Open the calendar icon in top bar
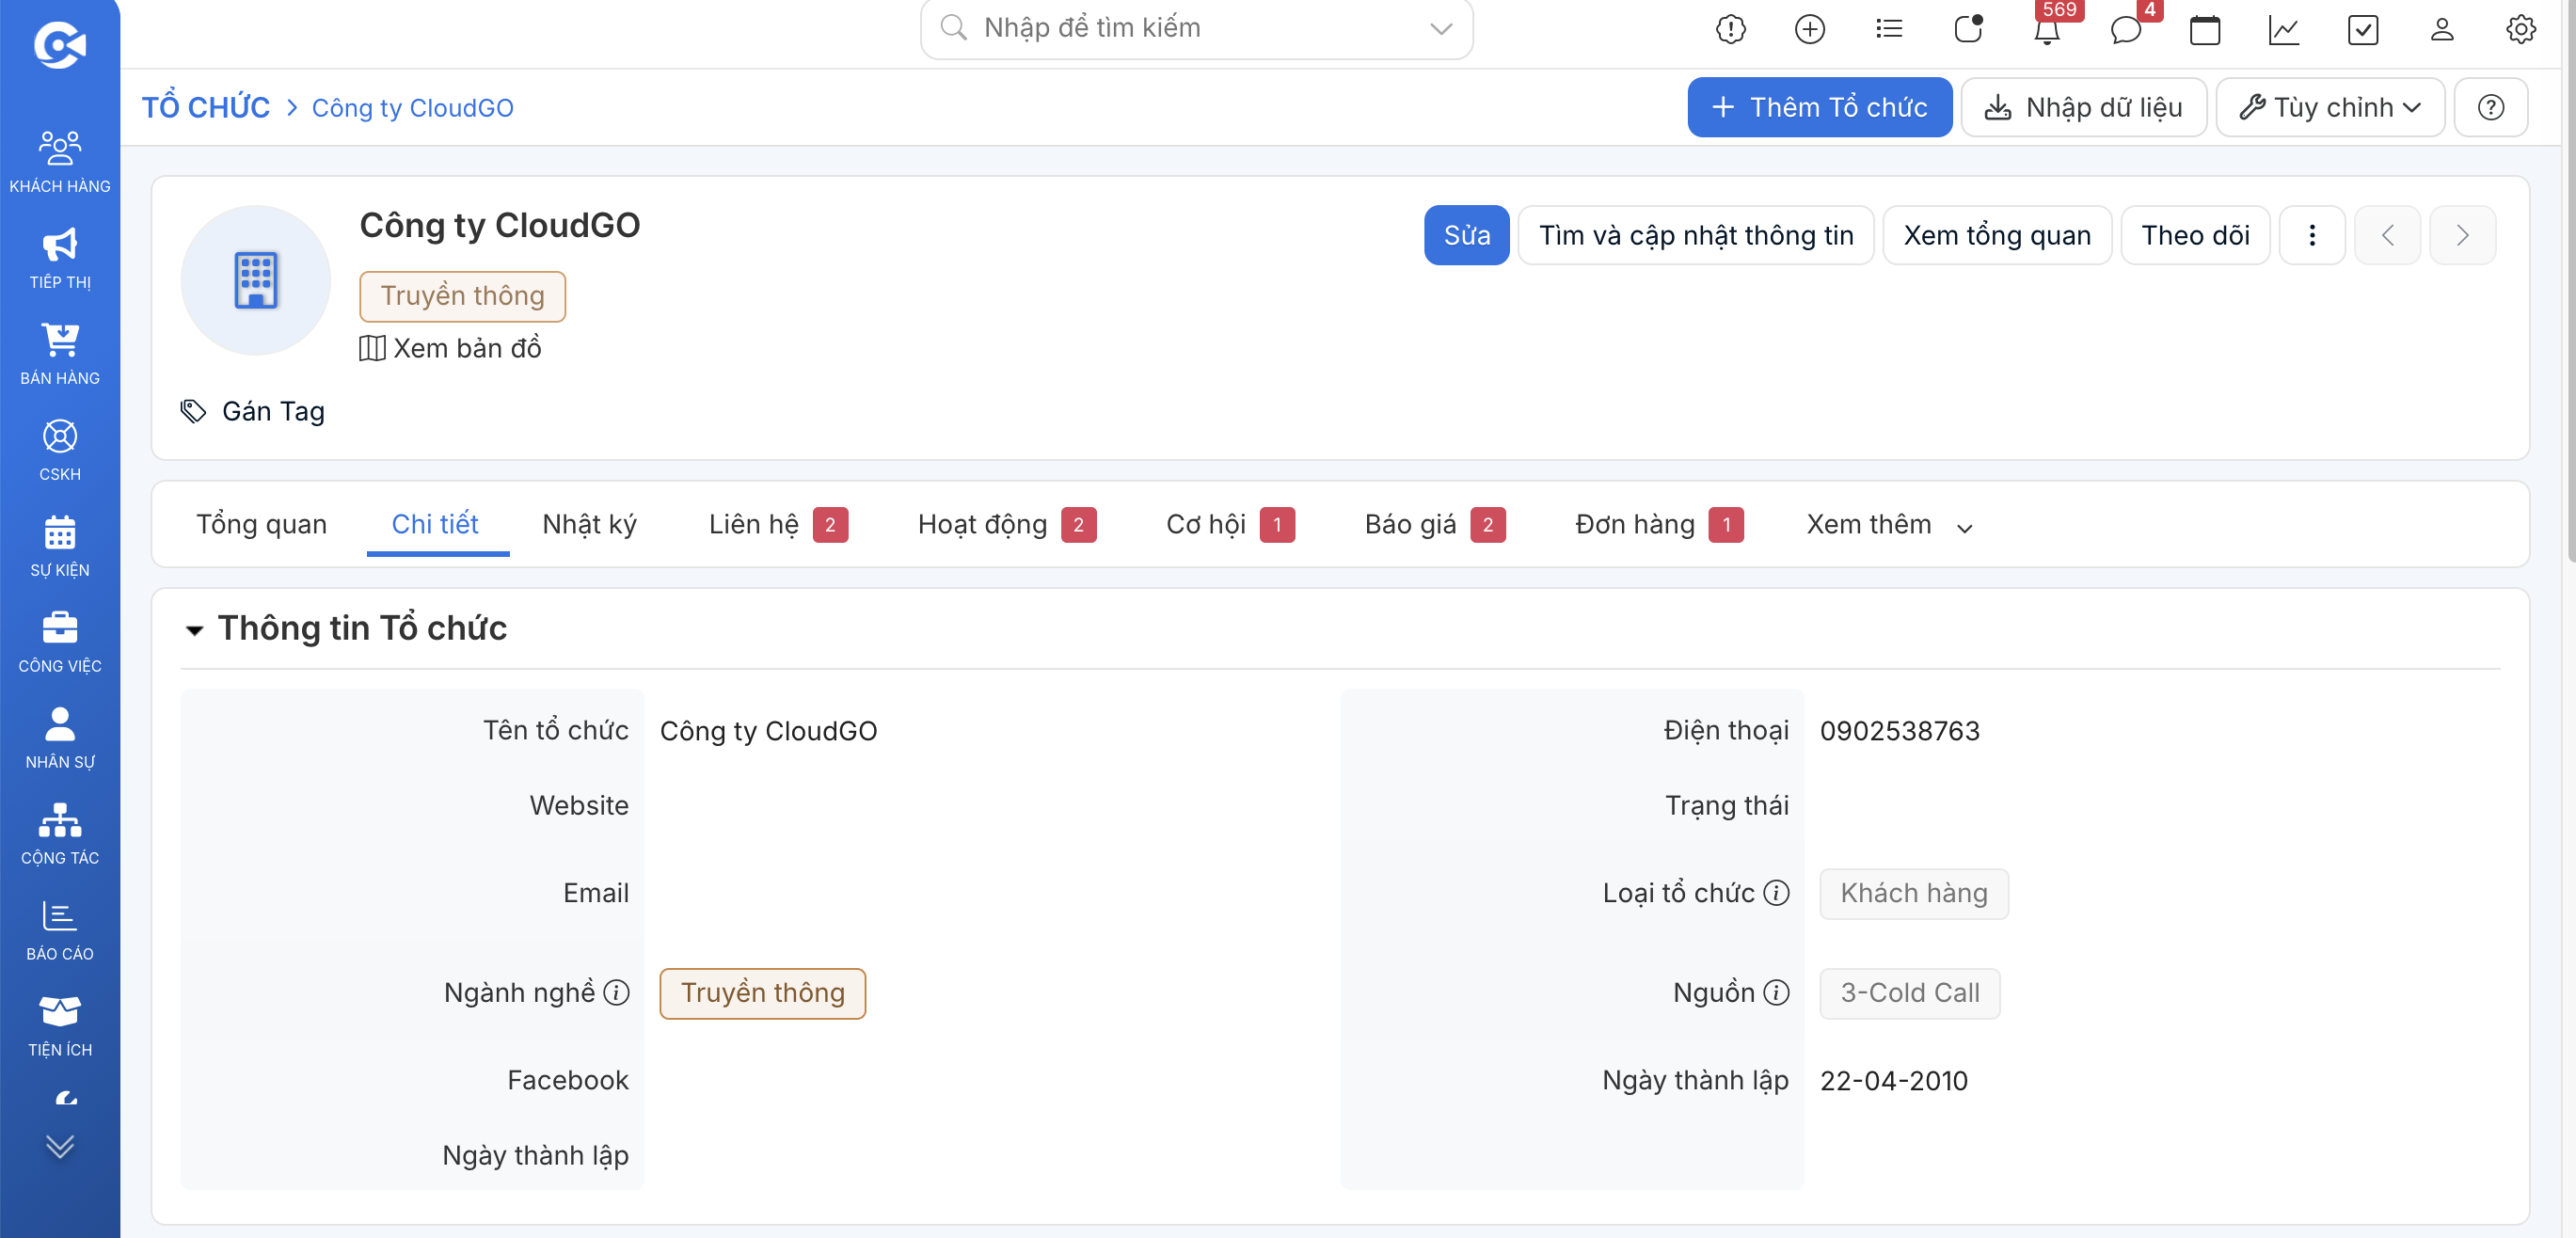Viewport: 2576px width, 1238px height. (2204, 29)
